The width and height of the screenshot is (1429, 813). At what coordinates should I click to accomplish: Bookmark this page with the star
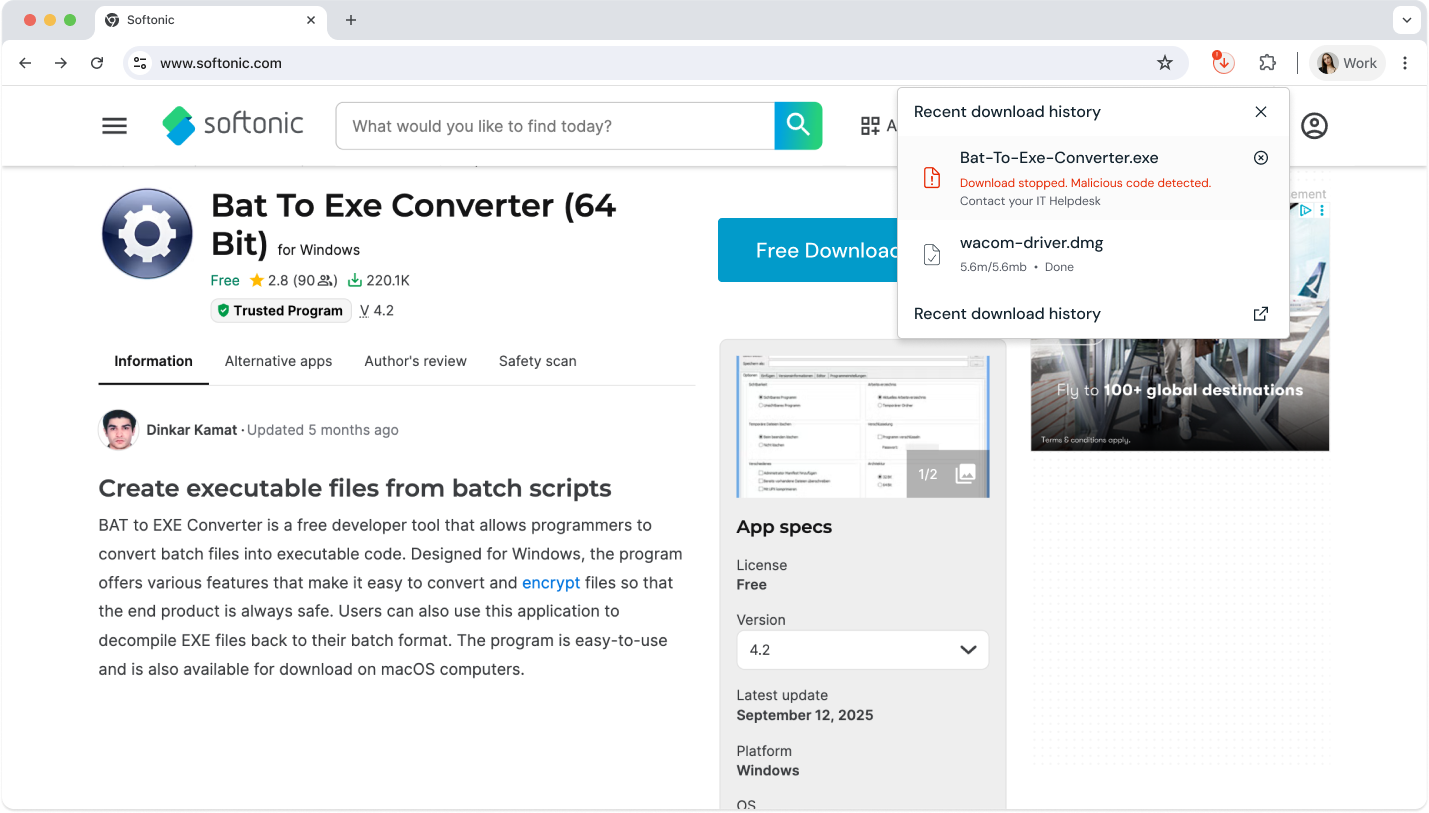tap(1165, 63)
